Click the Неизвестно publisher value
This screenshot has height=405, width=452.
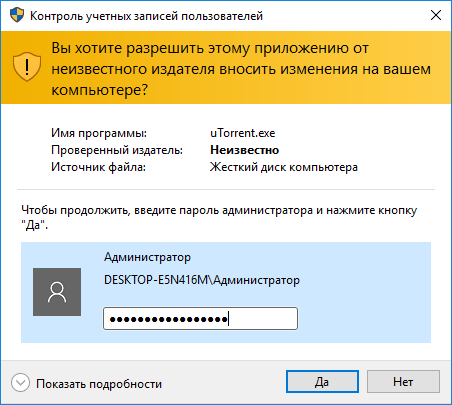tap(244, 150)
